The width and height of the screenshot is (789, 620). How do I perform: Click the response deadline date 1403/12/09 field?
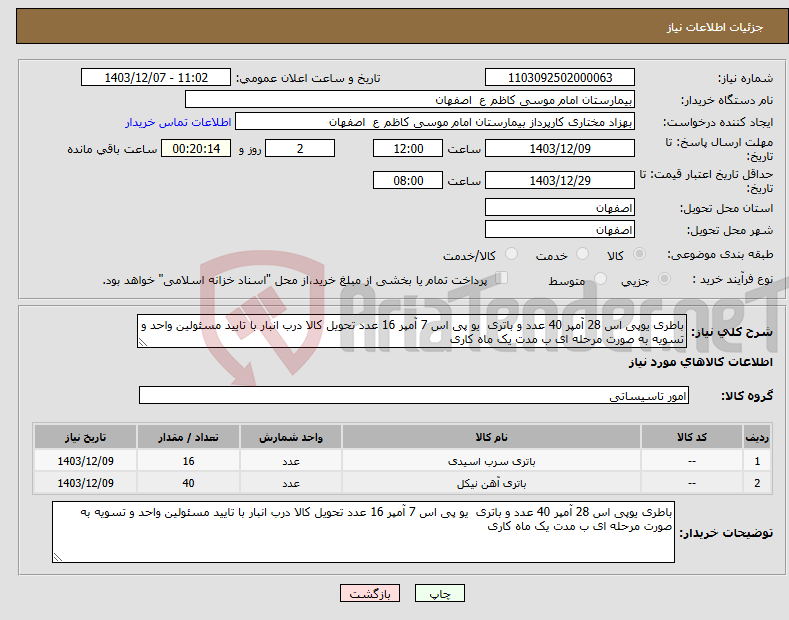pos(560,148)
